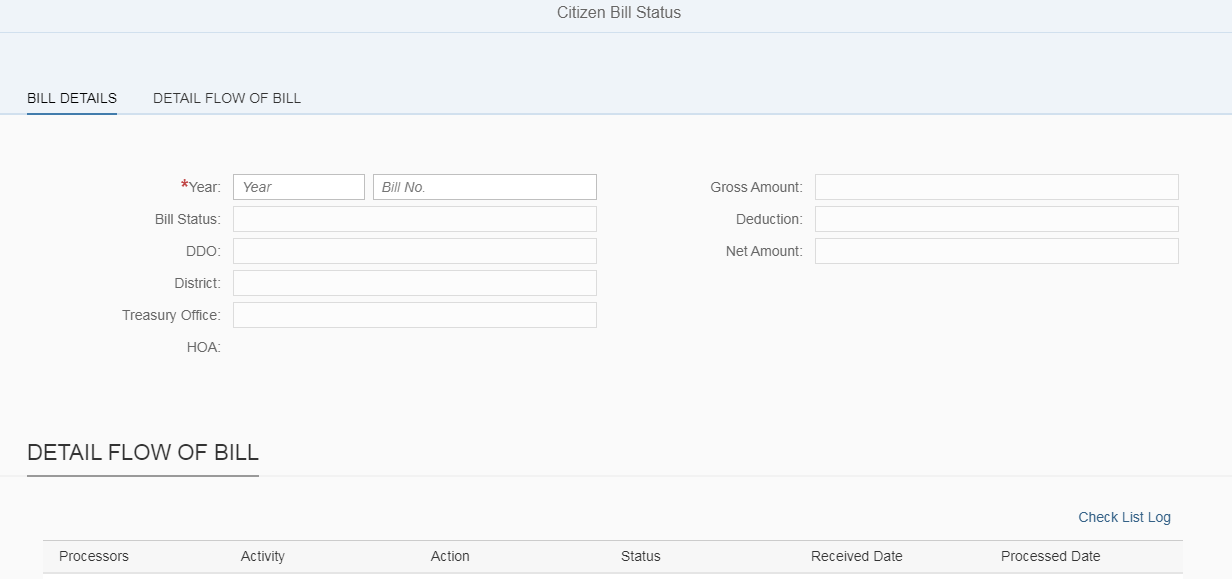Open the Check List Log link

pos(1124,517)
